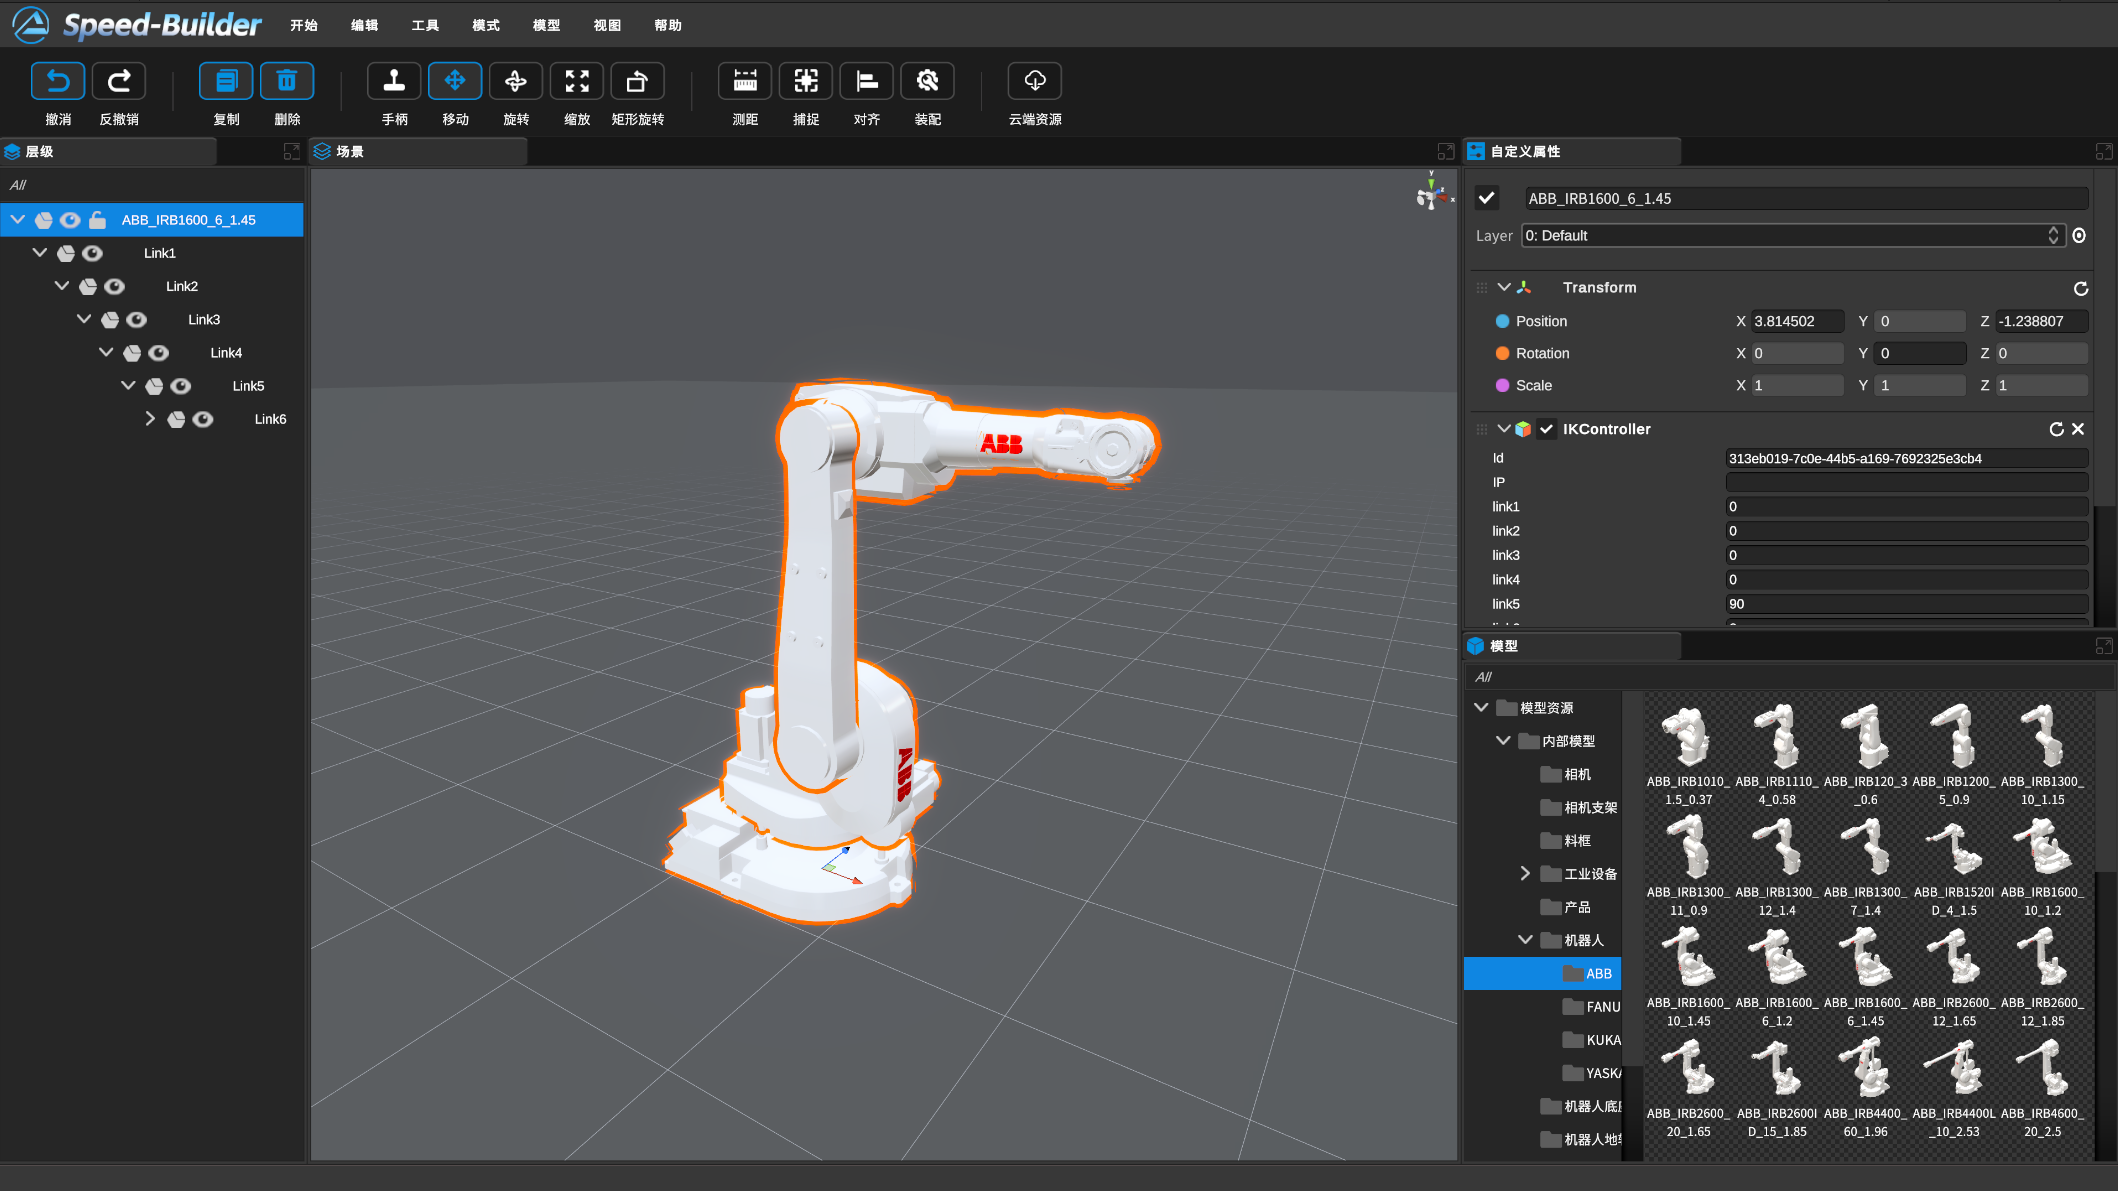The height and width of the screenshot is (1191, 2118).
Task: Toggle visibility eye of Link5
Action: 181,386
